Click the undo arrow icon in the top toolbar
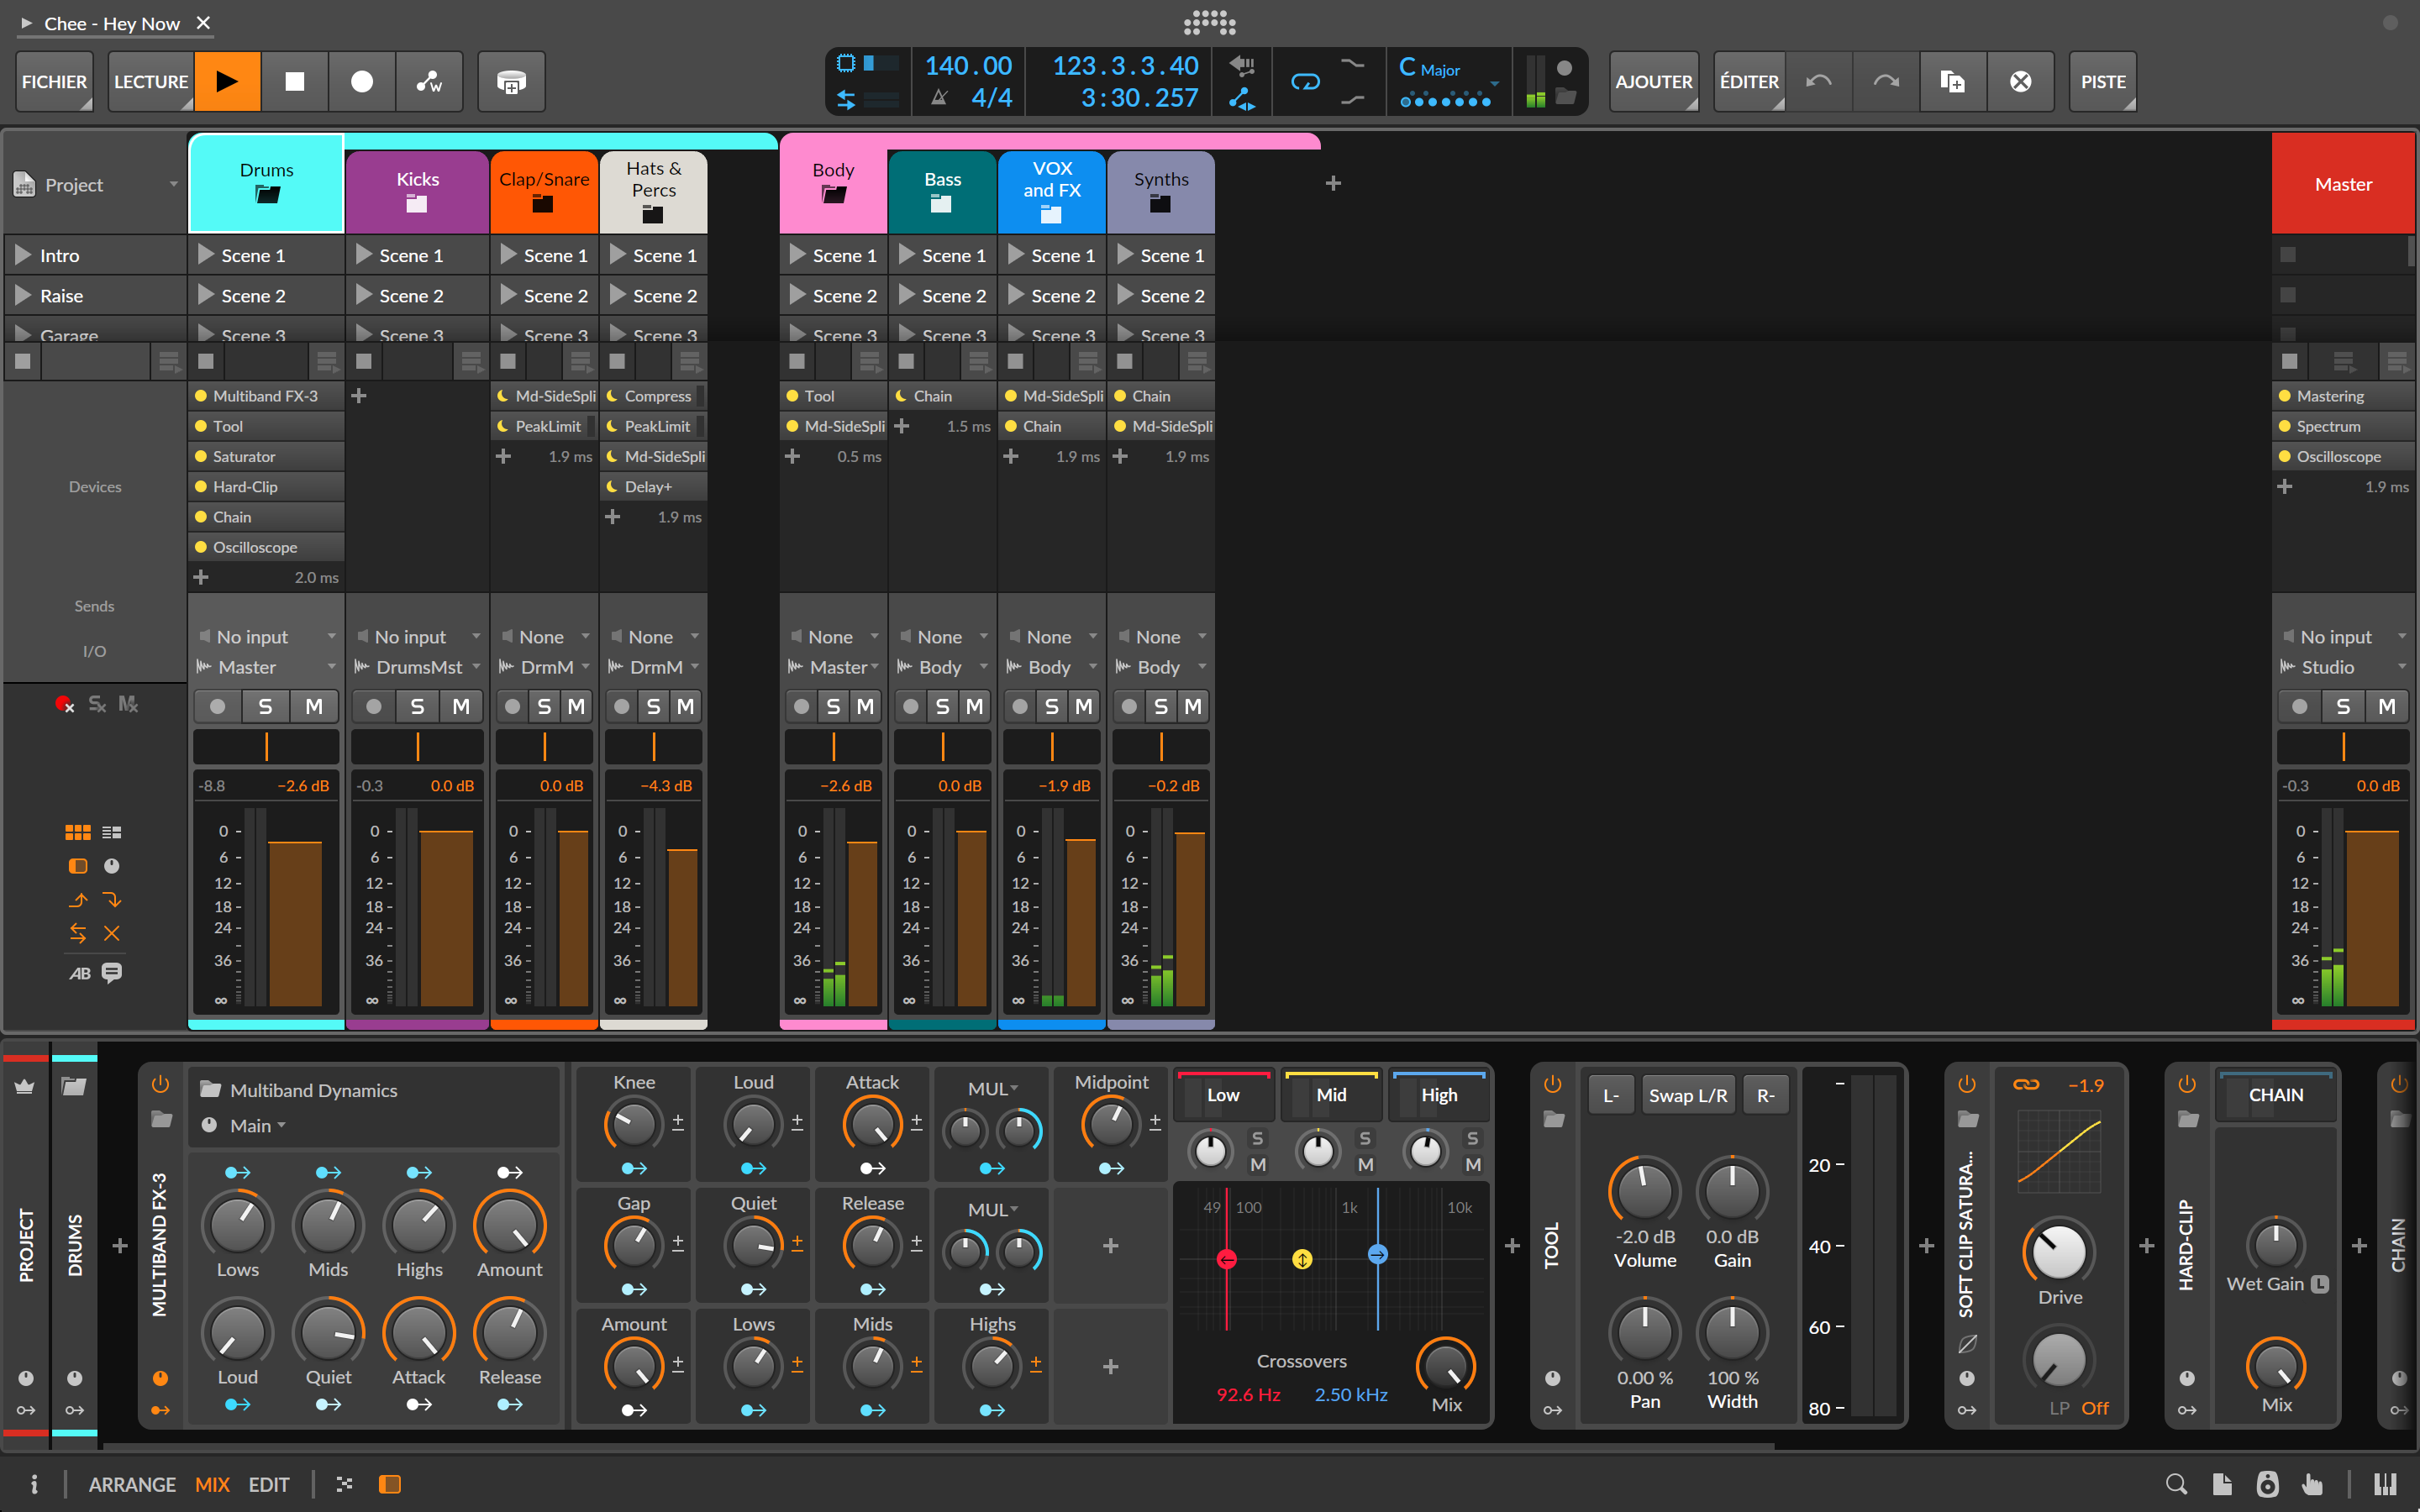The width and height of the screenshot is (2420, 1512). tap(1819, 81)
